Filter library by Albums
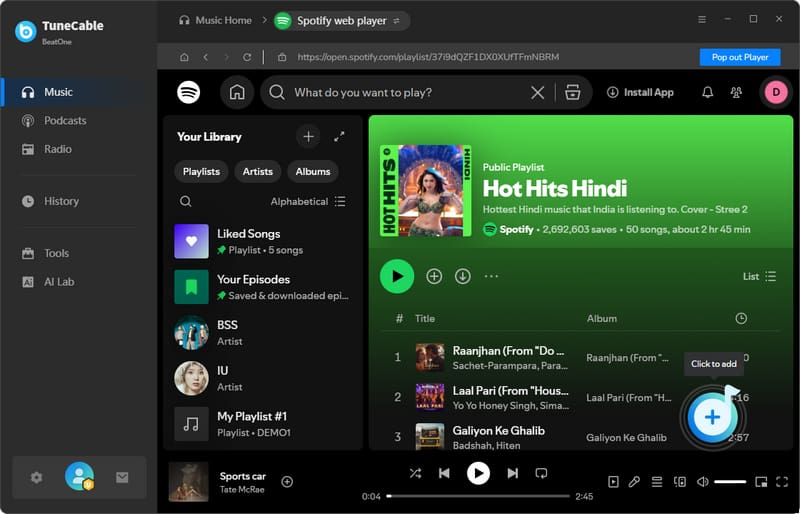The height and width of the screenshot is (514, 800). tap(313, 172)
